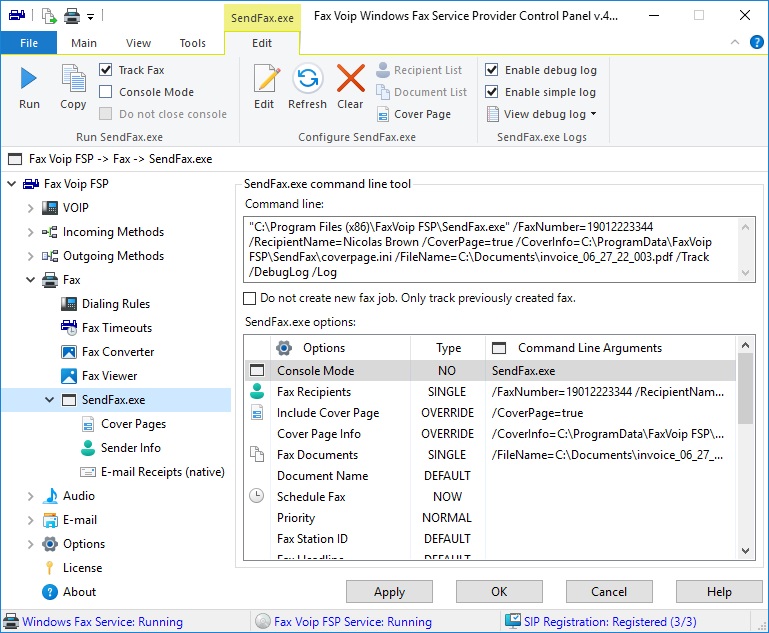Screen dimensions: 769x633
Task: Enable the Console Mode checkbox
Action: coord(105,92)
